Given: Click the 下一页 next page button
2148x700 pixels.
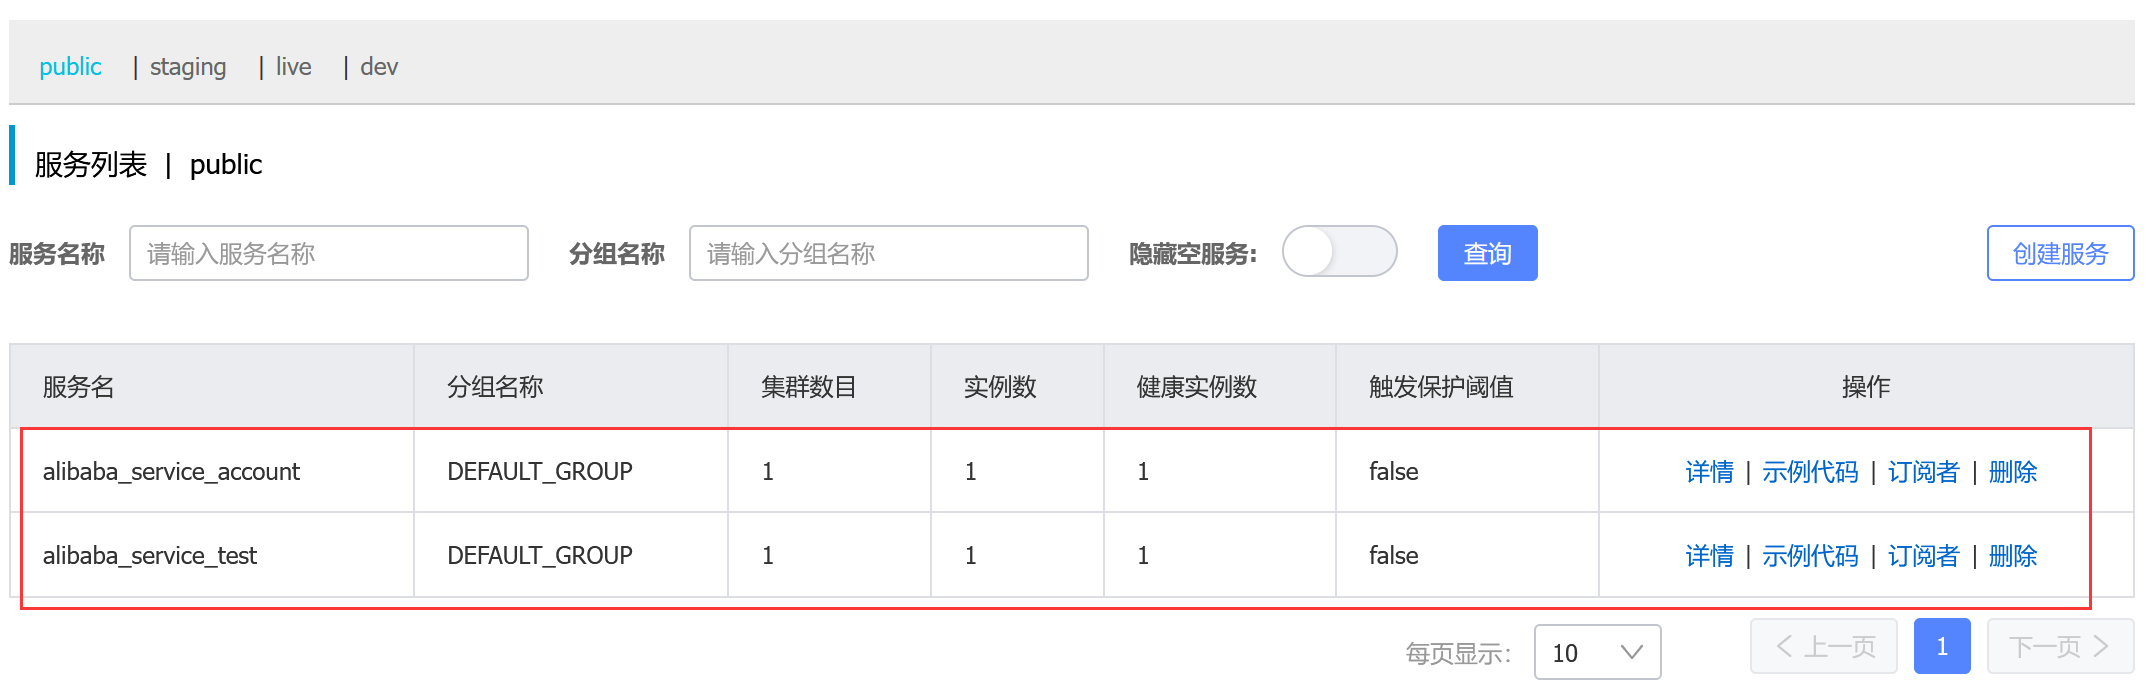Looking at the screenshot, I should coord(2060,646).
